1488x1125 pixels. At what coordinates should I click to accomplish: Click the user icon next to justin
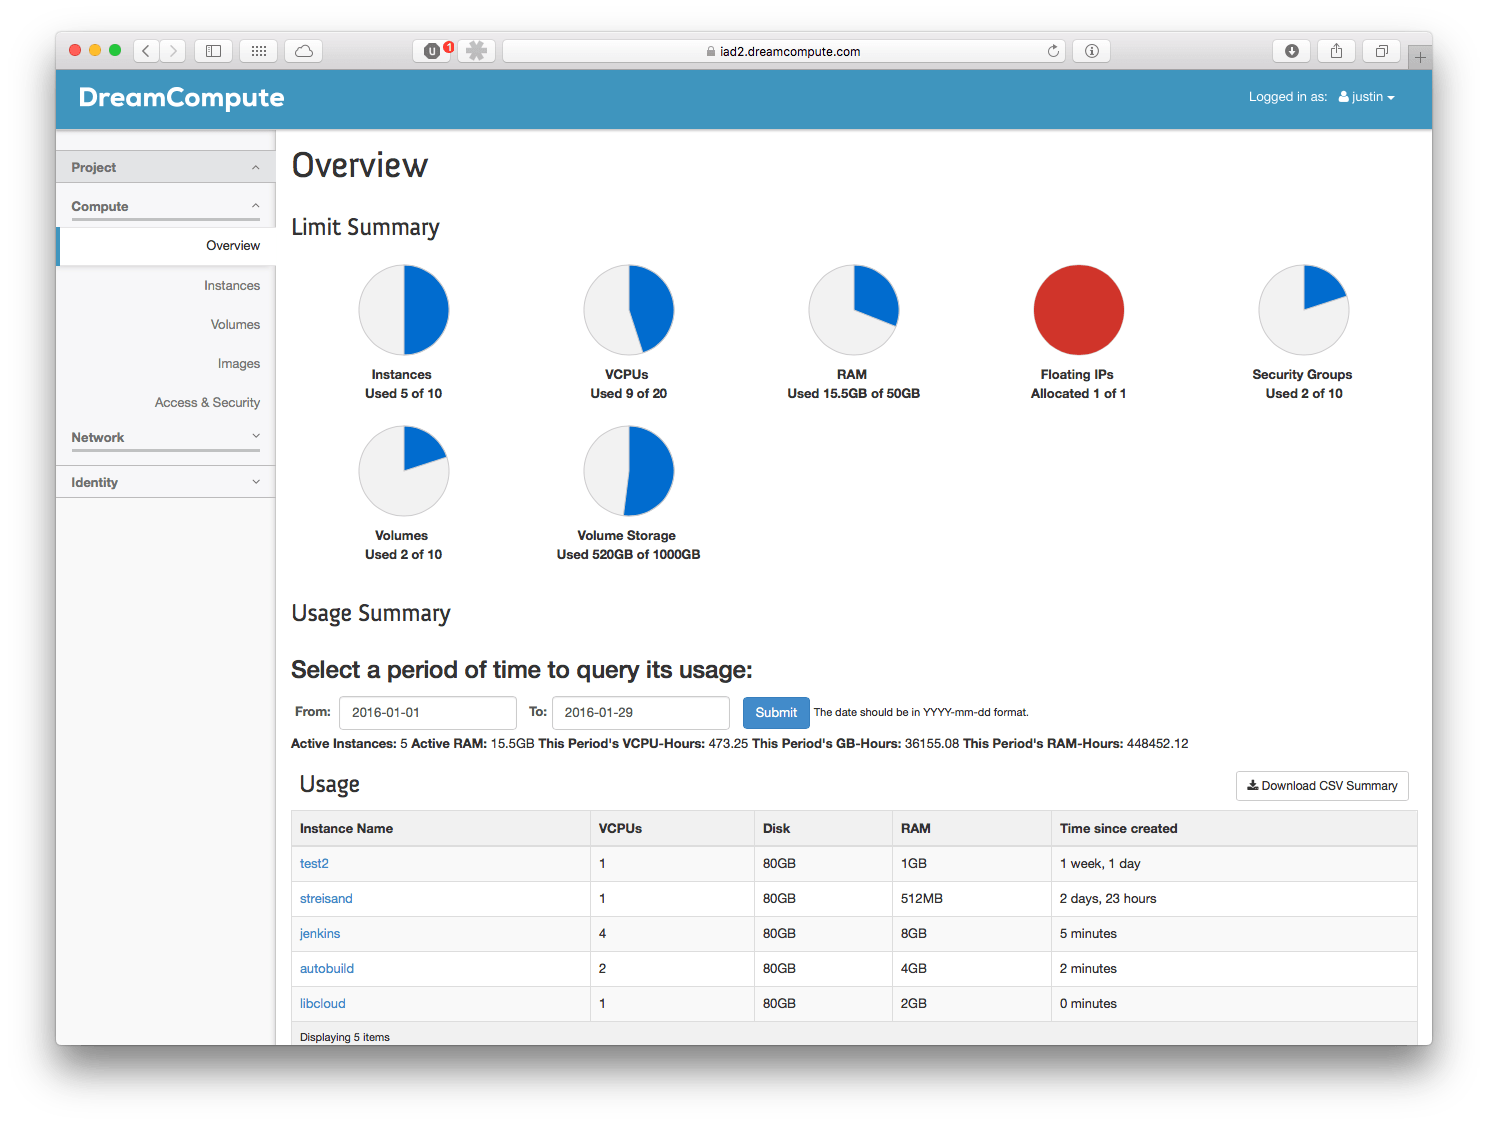click(x=1343, y=96)
